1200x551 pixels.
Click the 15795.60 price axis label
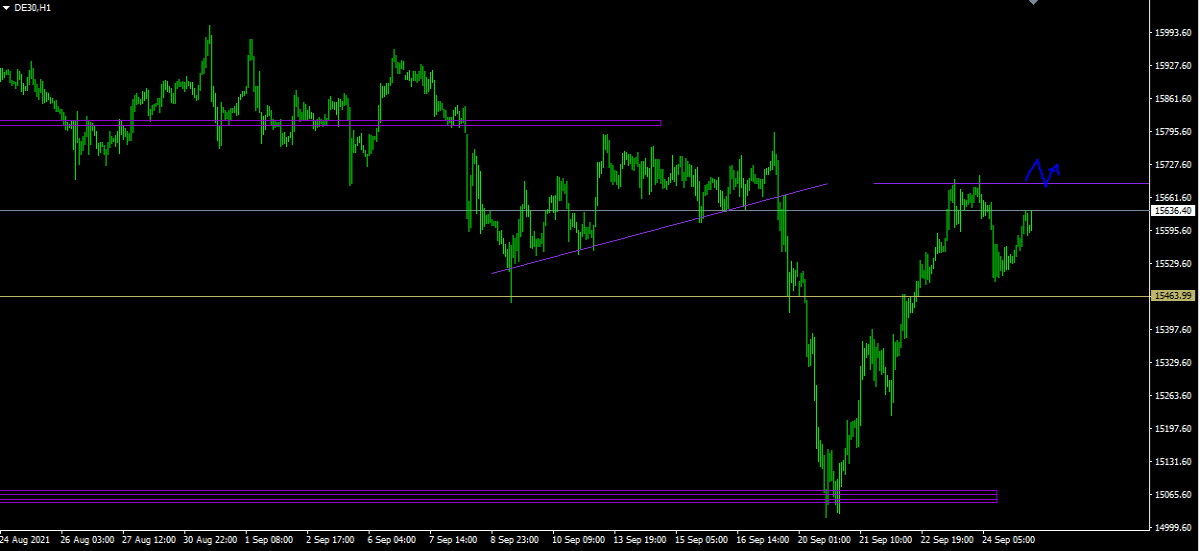point(1172,132)
